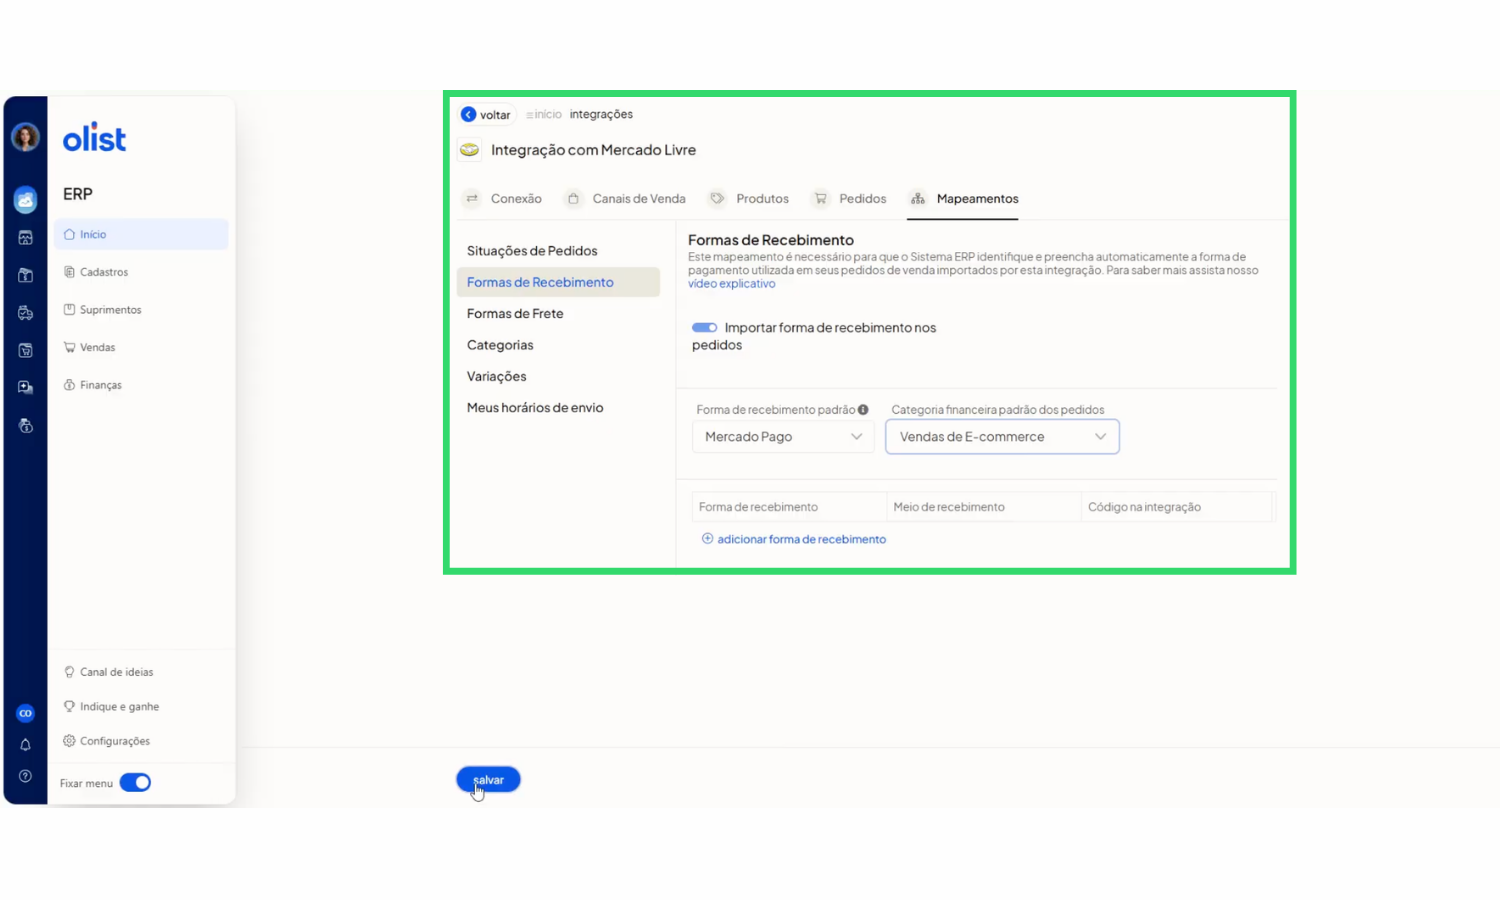Go to Início in the sidebar menu
Viewport: 1500px width, 900px height.
tap(141, 234)
